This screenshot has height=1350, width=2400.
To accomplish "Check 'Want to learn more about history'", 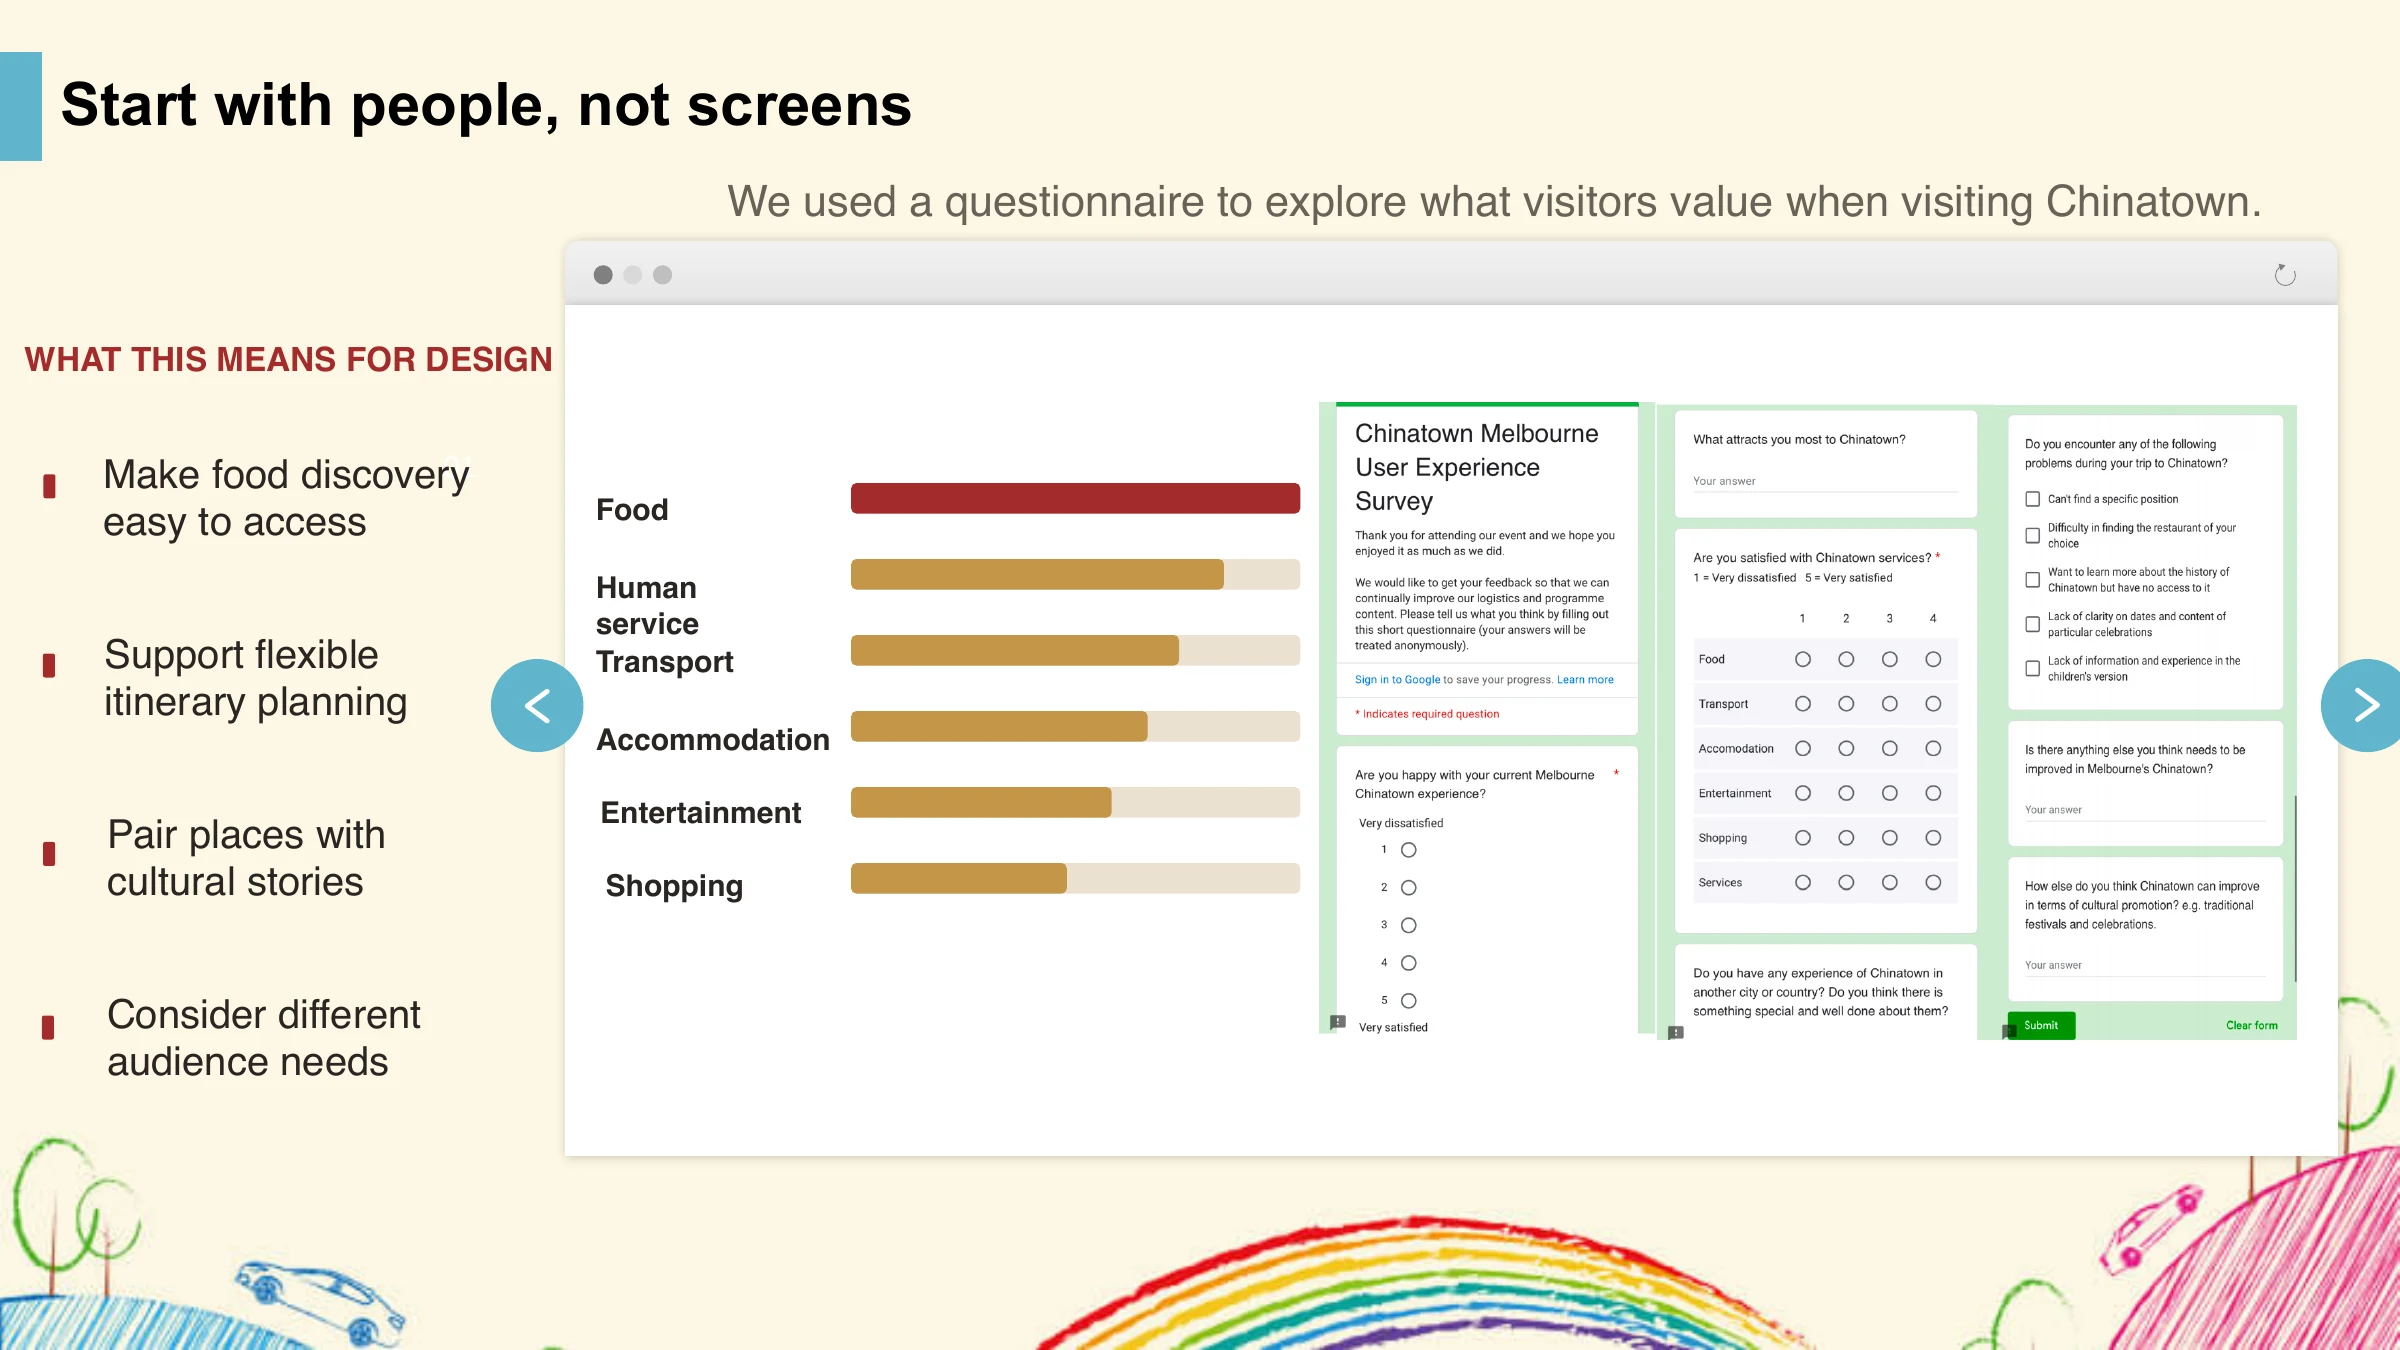I will (2033, 580).
